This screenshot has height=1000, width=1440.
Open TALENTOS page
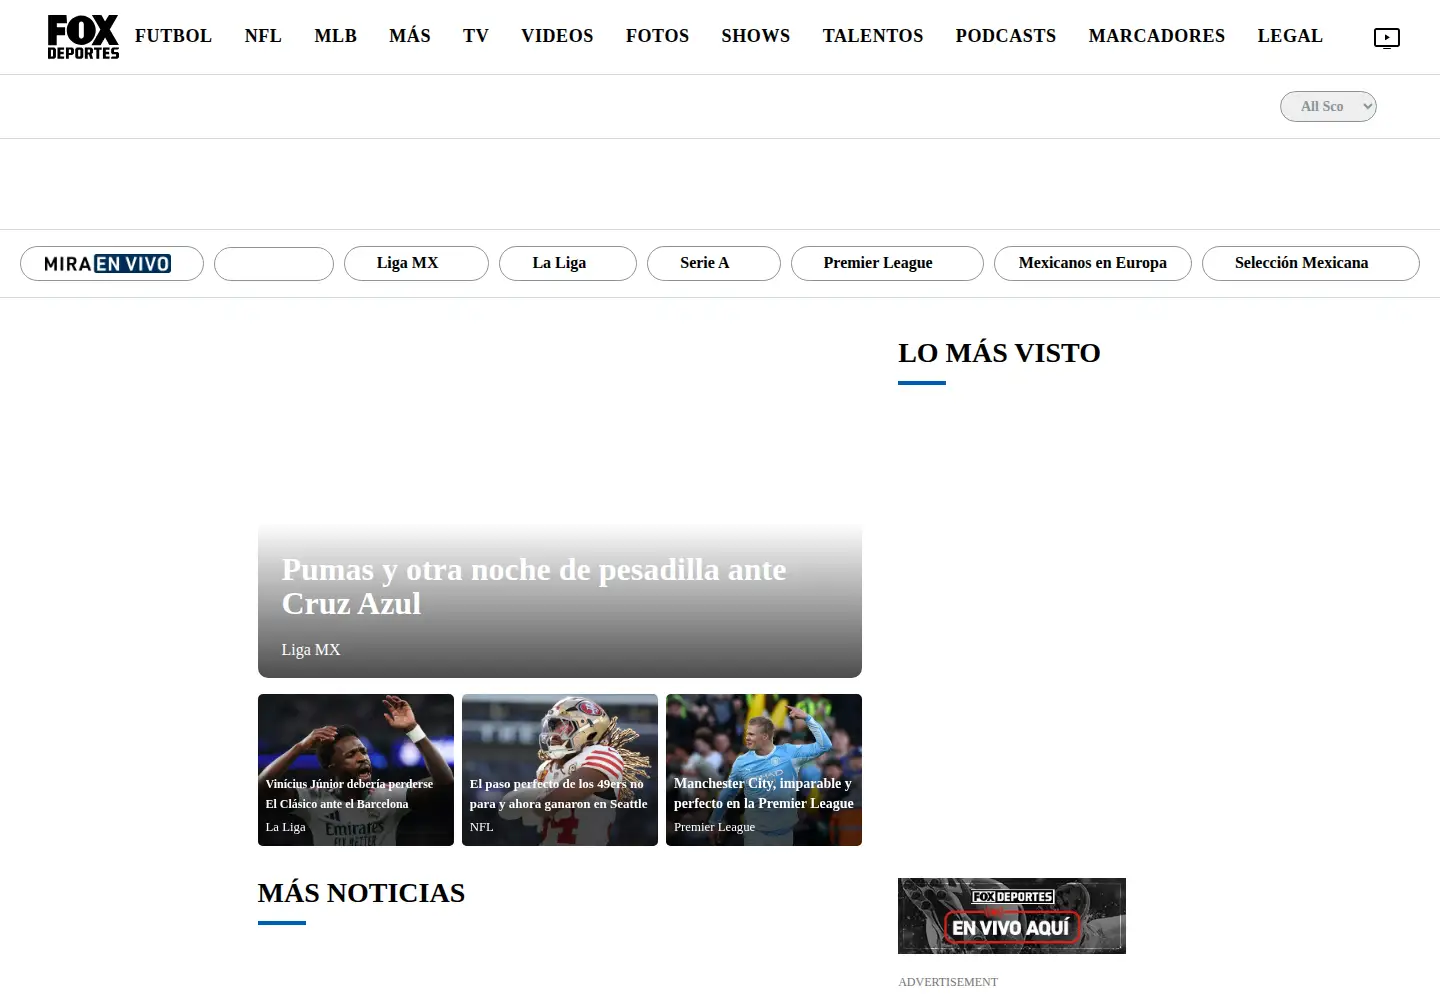pos(873,36)
